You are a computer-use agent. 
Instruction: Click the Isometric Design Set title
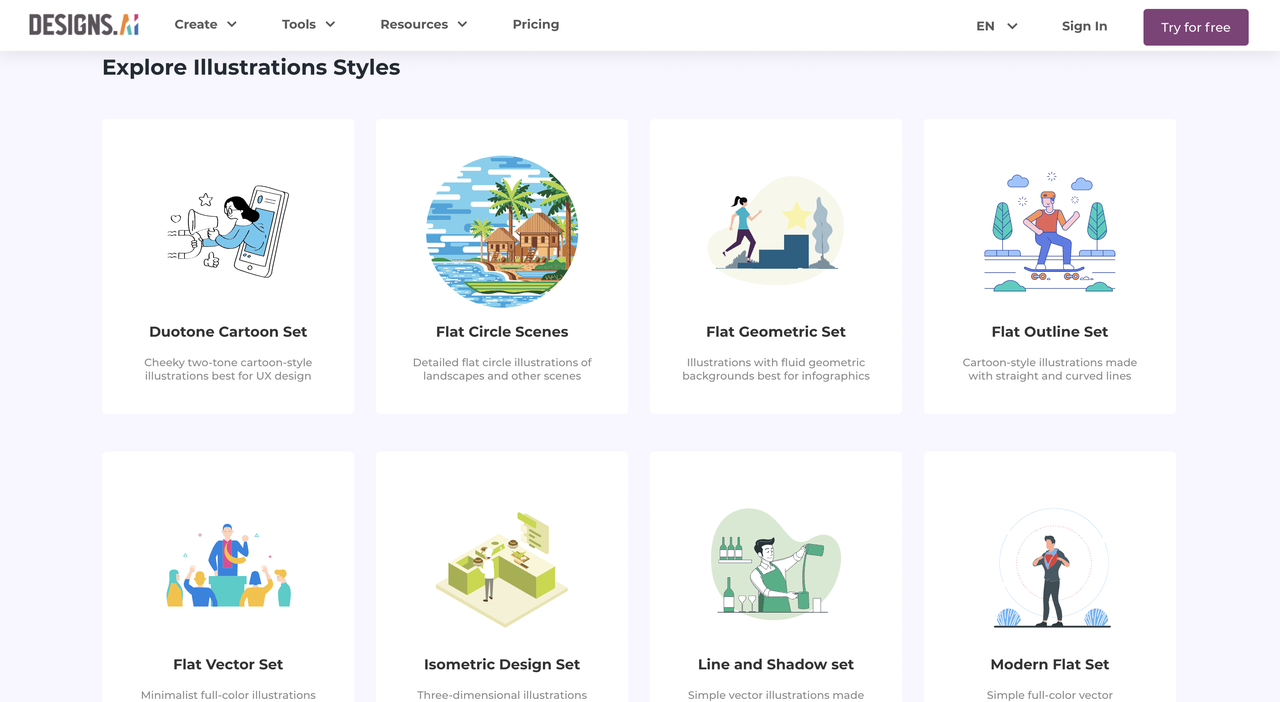[502, 665]
